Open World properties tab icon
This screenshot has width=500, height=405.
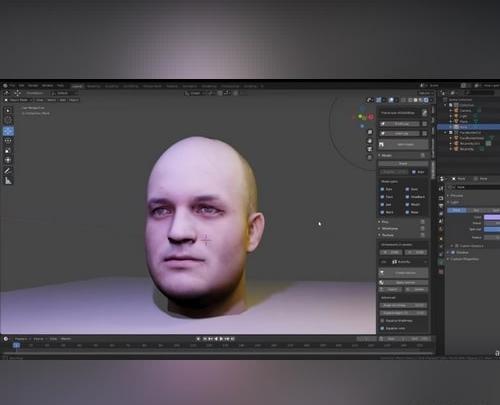pyautogui.click(x=441, y=230)
